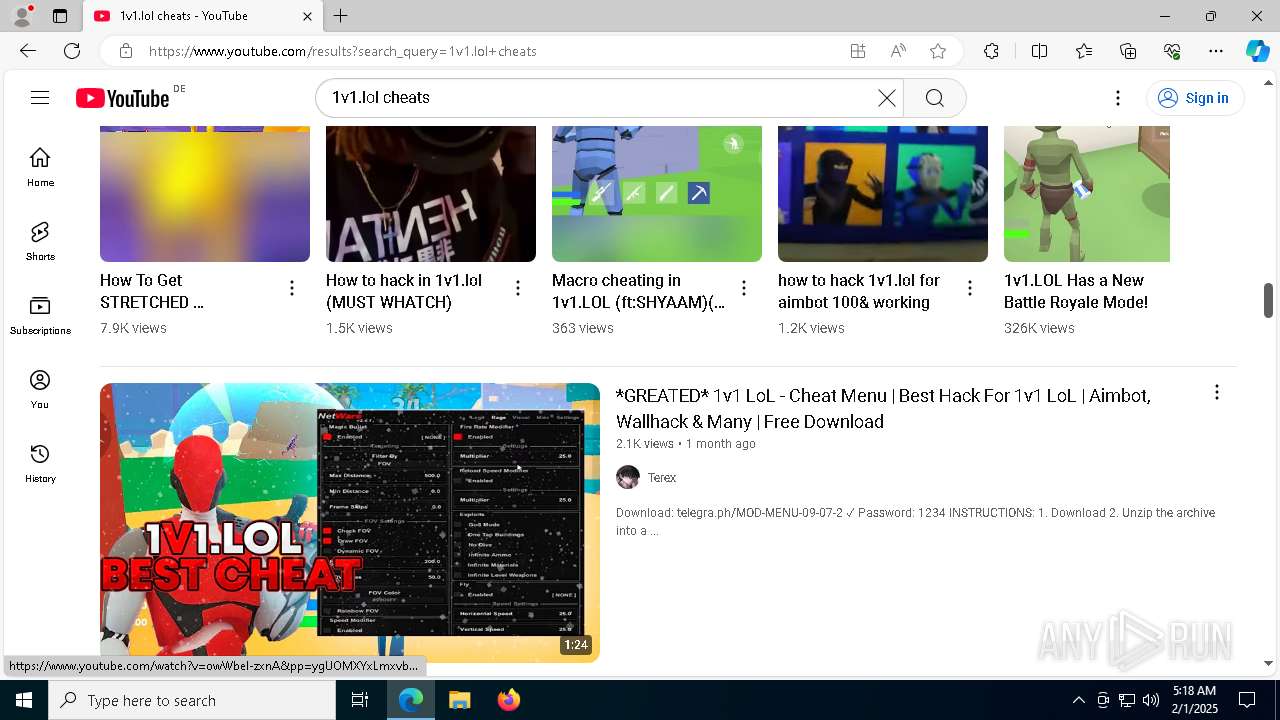Open the YouTube hamburger guide menu
This screenshot has height=720, width=1280.
click(40, 97)
